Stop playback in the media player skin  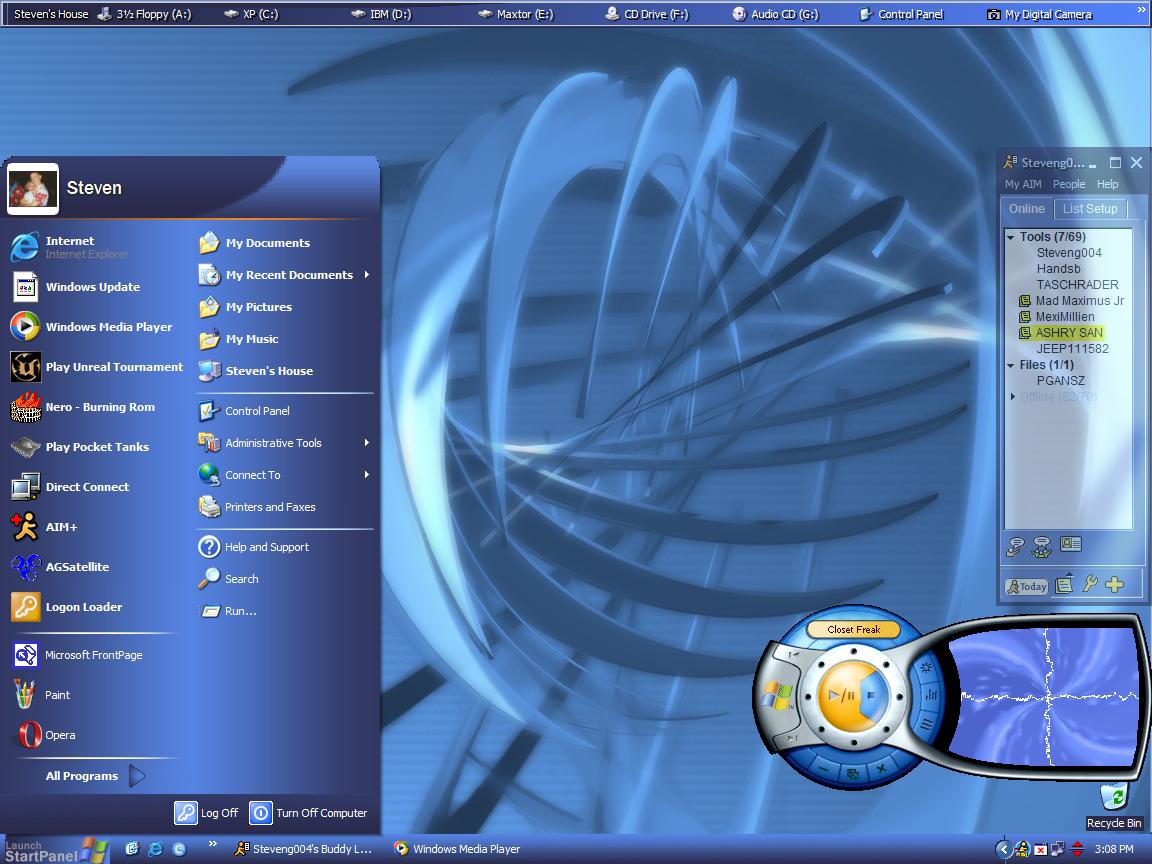[869, 694]
